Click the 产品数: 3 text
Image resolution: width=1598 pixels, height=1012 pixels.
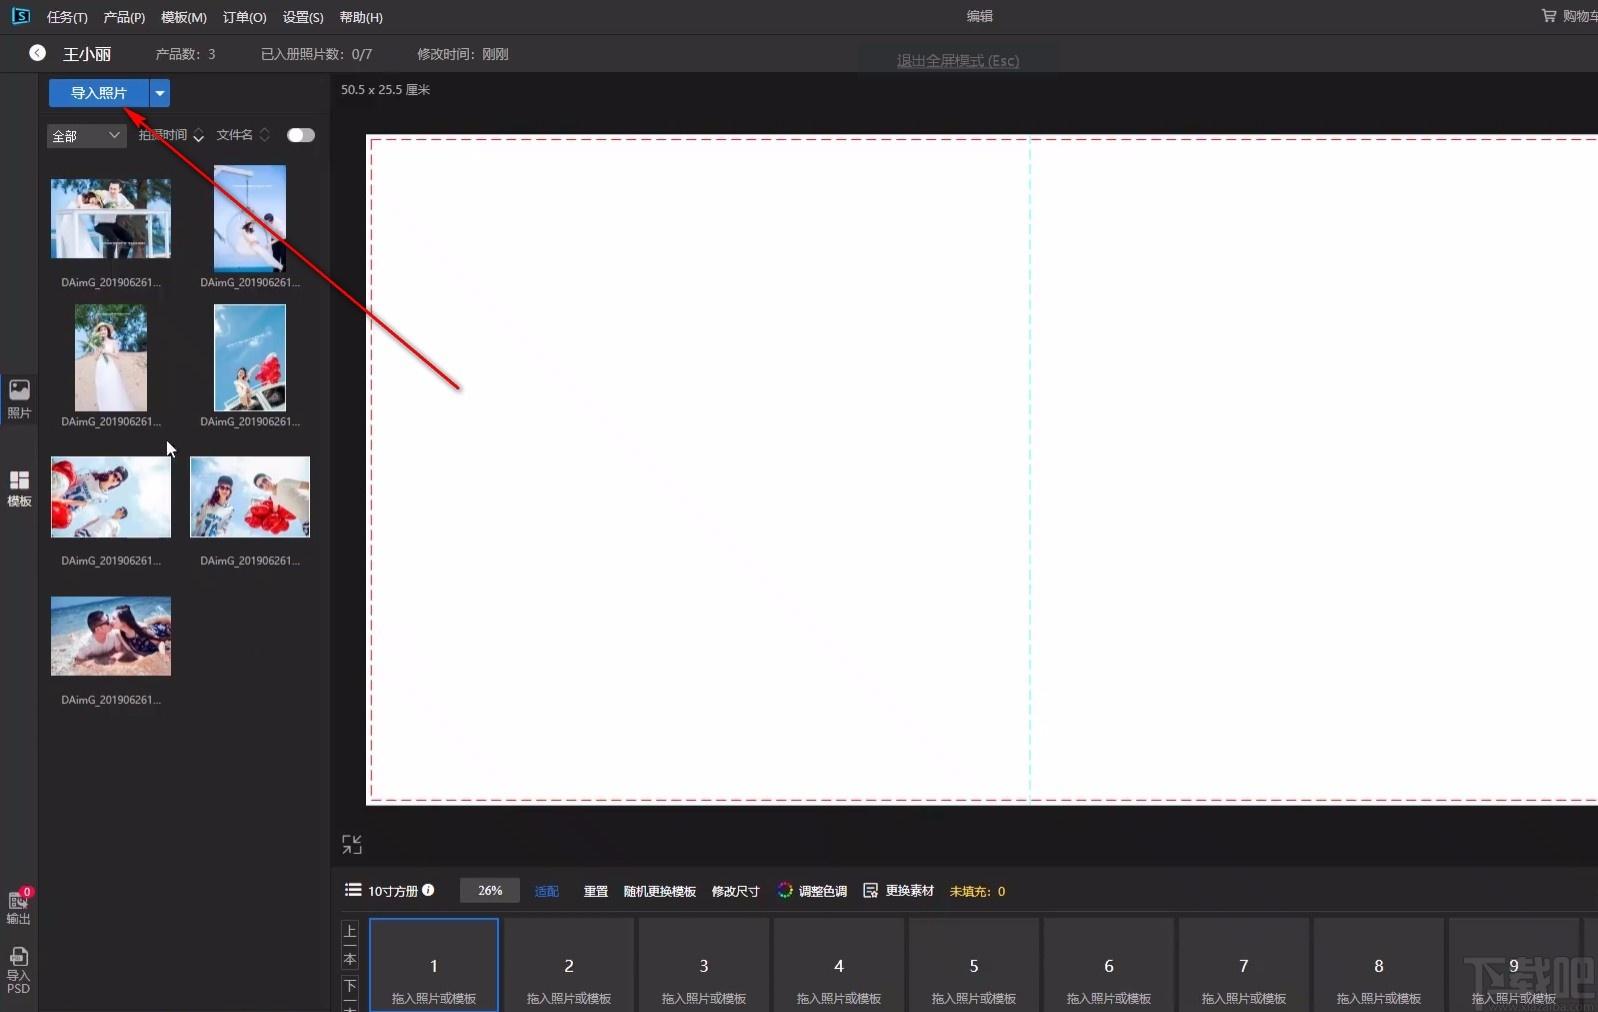(x=185, y=54)
